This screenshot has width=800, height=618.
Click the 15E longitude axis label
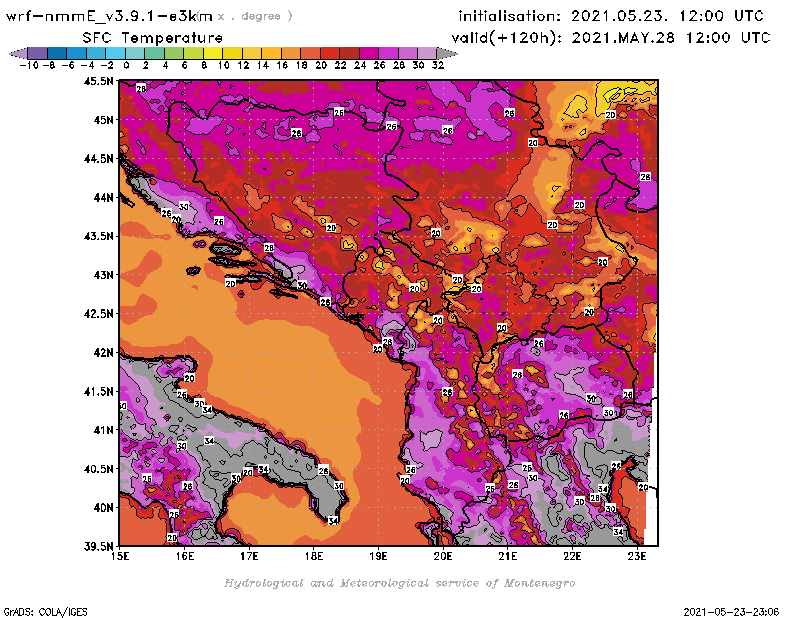pyautogui.click(x=120, y=556)
